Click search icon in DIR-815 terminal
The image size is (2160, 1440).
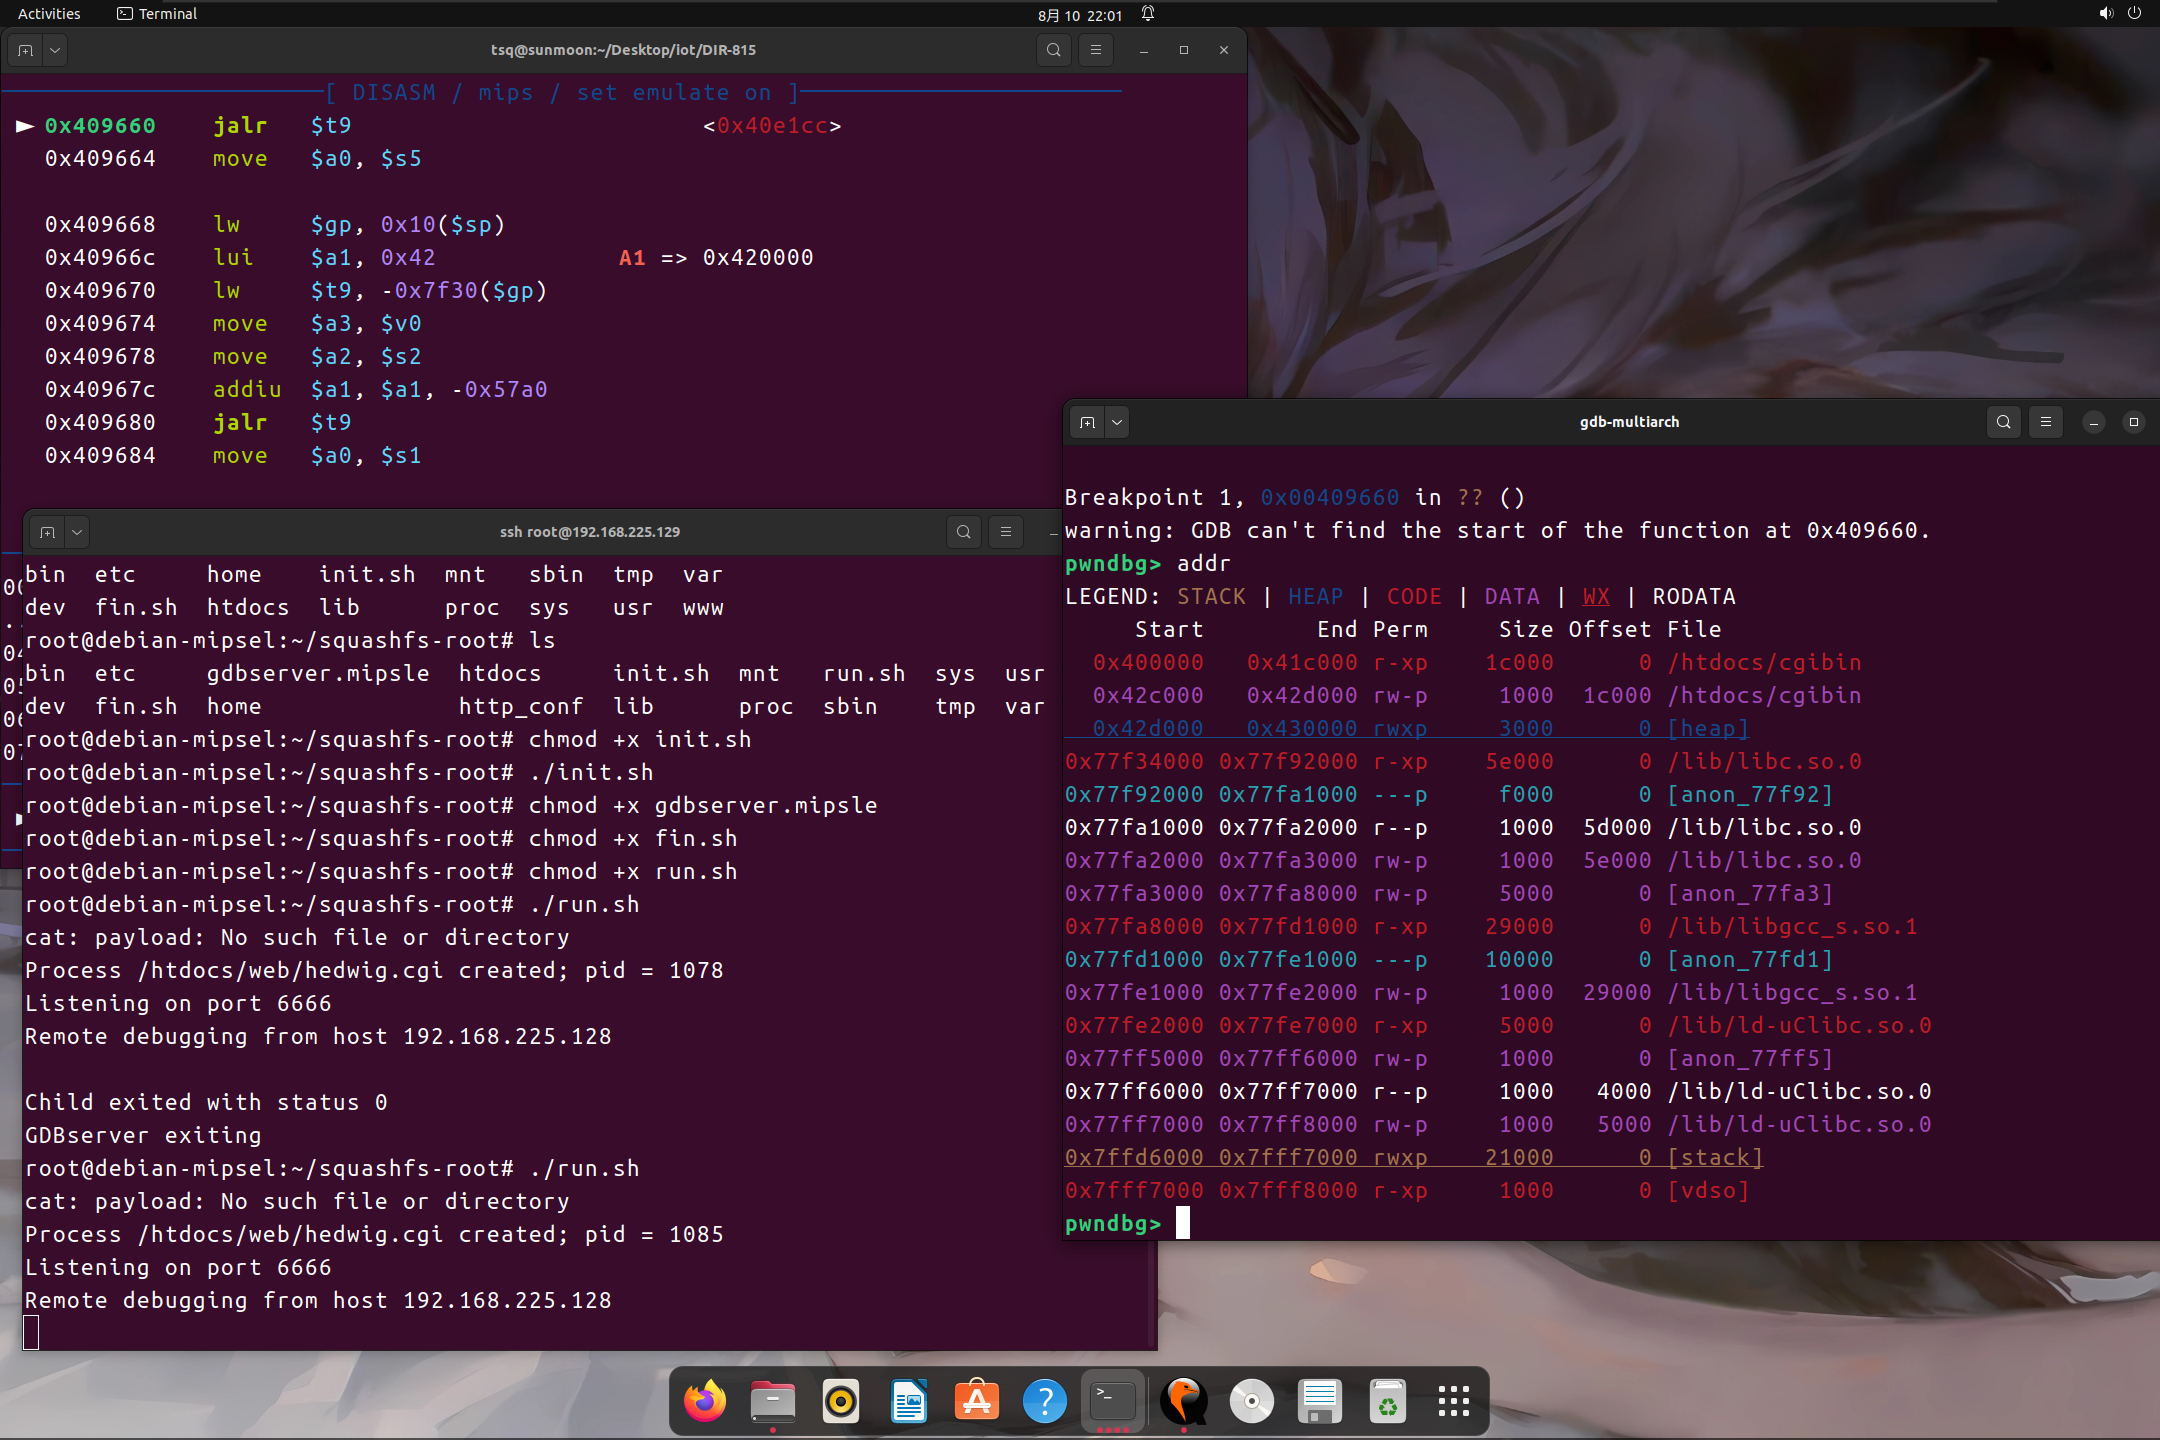(x=1053, y=50)
